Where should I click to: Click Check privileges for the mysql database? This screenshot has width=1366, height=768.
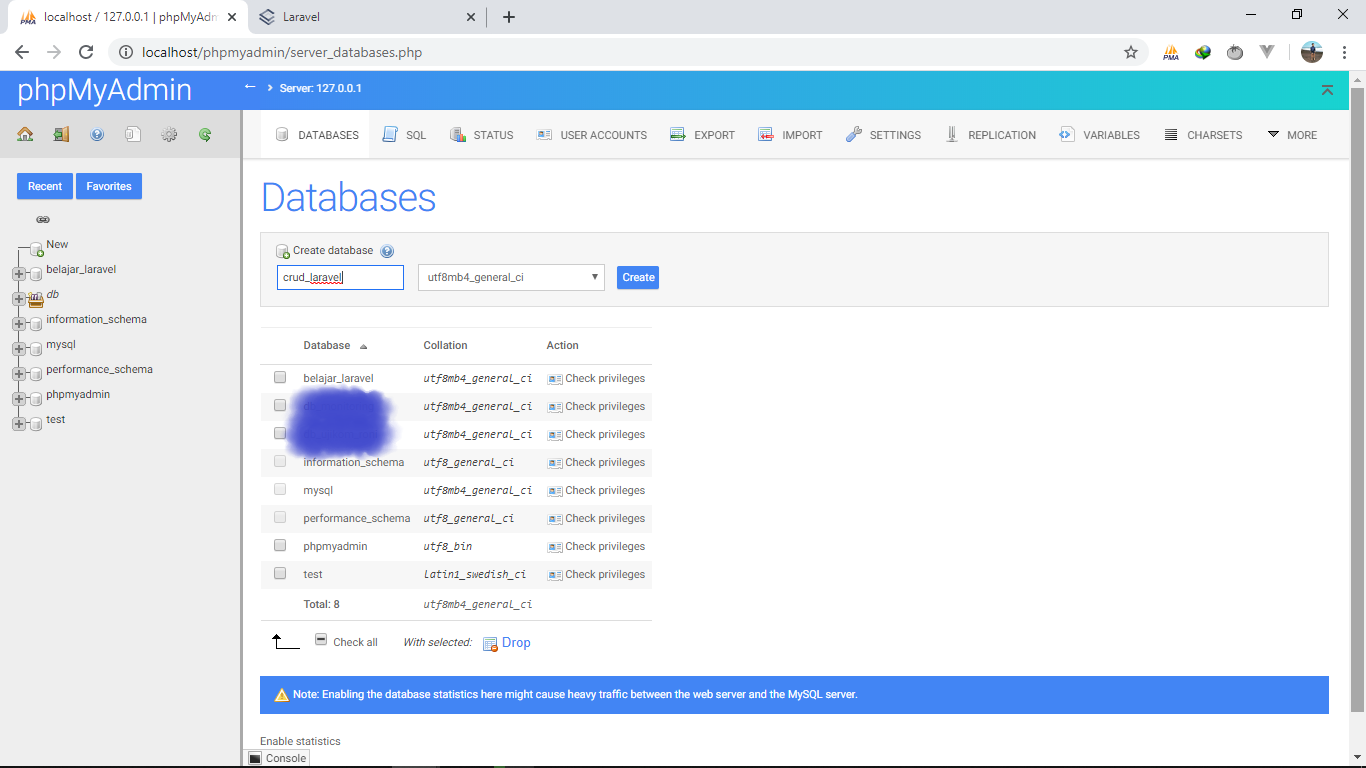596,490
